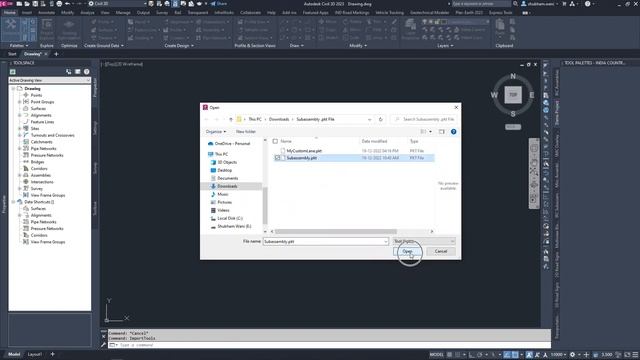Image resolution: width=640 pixels, height=360 pixels.
Task: Switch to the Start file tab
Action: point(12,54)
